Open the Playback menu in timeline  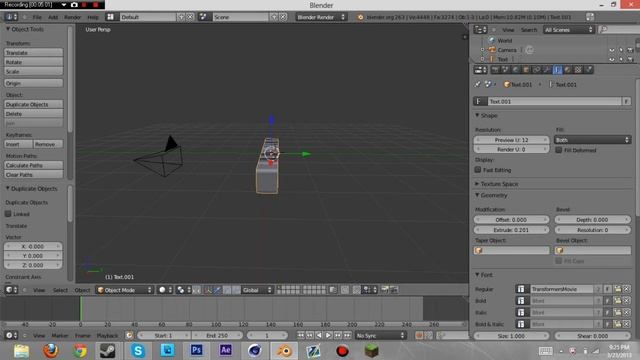[x=107, y=336]
